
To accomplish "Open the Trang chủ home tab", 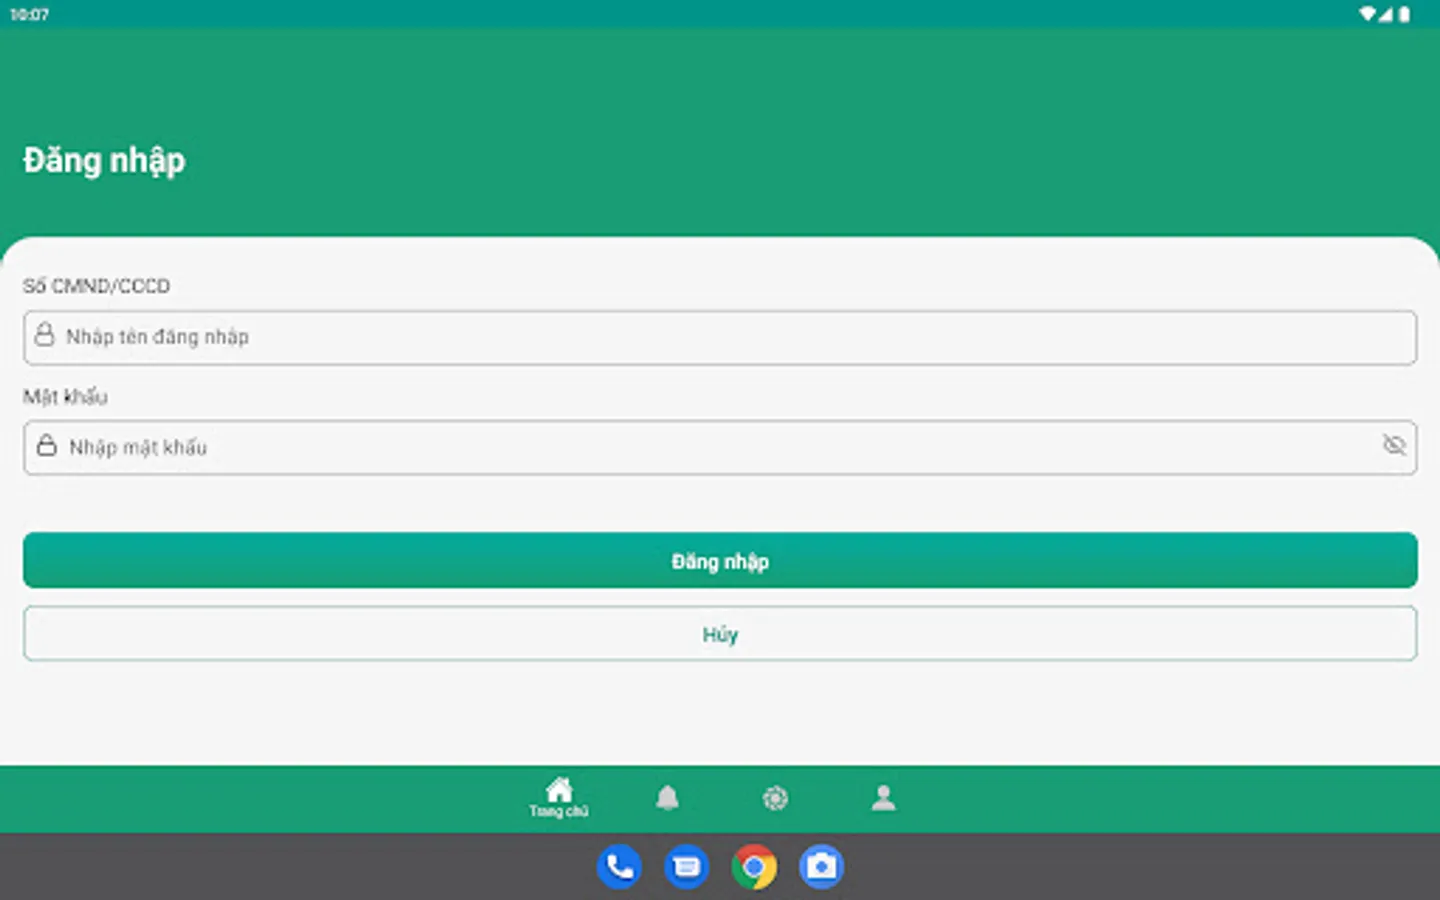I will [x=559, y=793].
